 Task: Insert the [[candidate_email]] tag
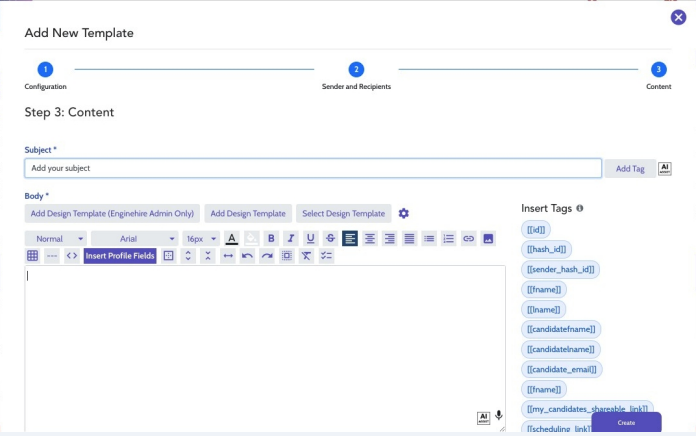click(x=562, y=369)
